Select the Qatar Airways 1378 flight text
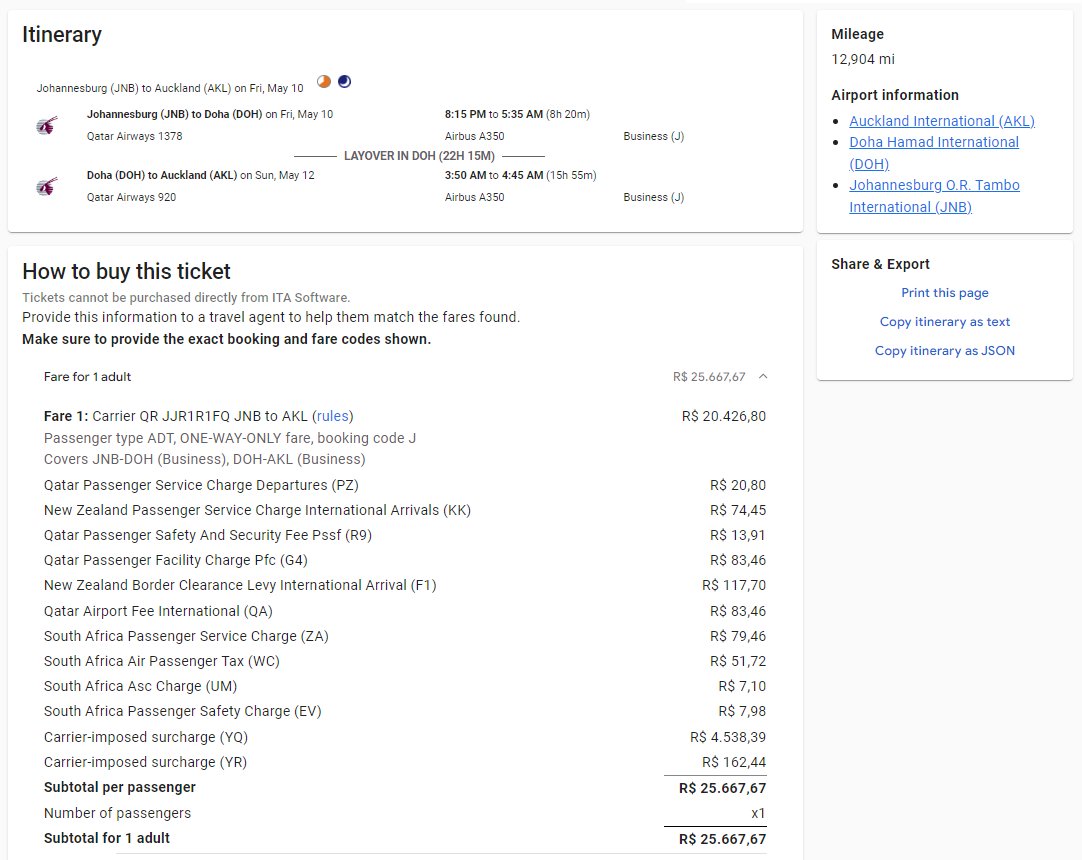This screenshot has height=860, width=1082. tap(135, 136)
